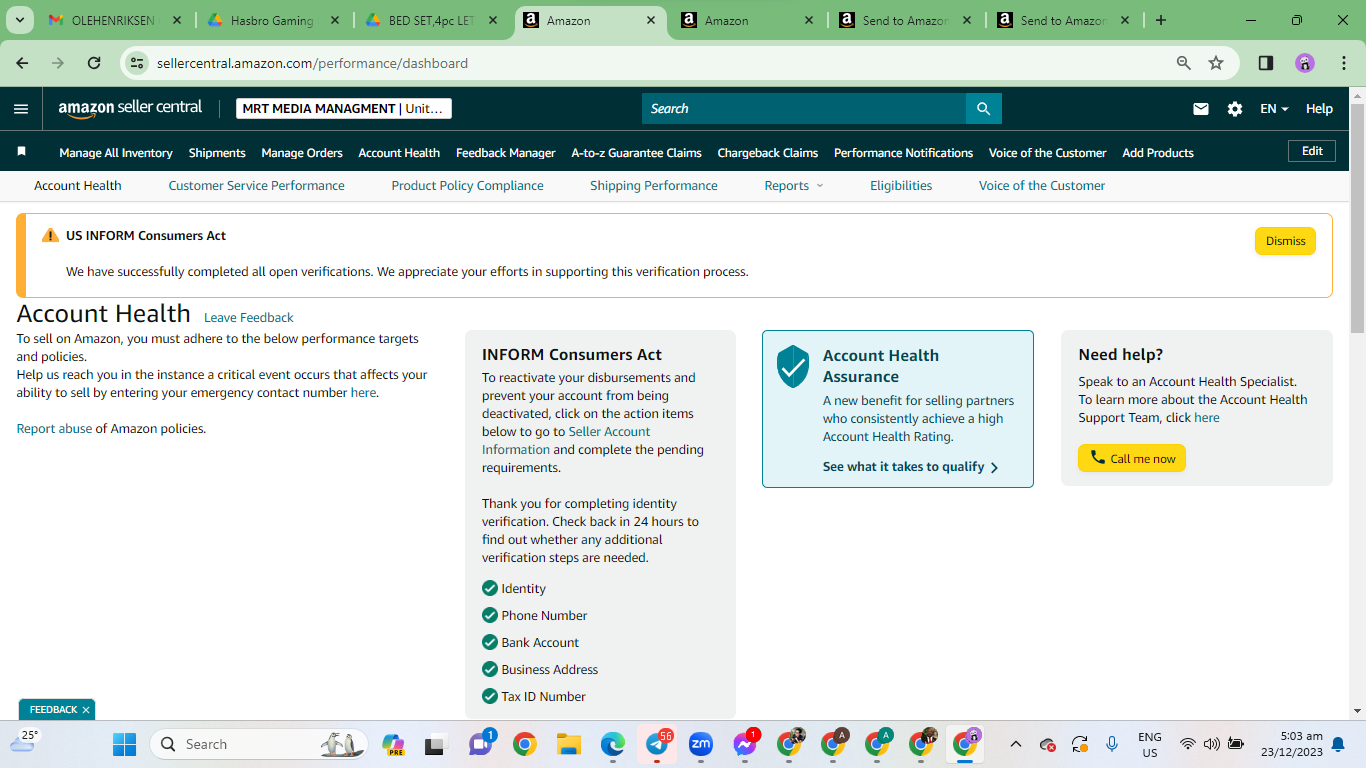
Task: Select Add Products in the favorites bar
Action: point(1158,153)
